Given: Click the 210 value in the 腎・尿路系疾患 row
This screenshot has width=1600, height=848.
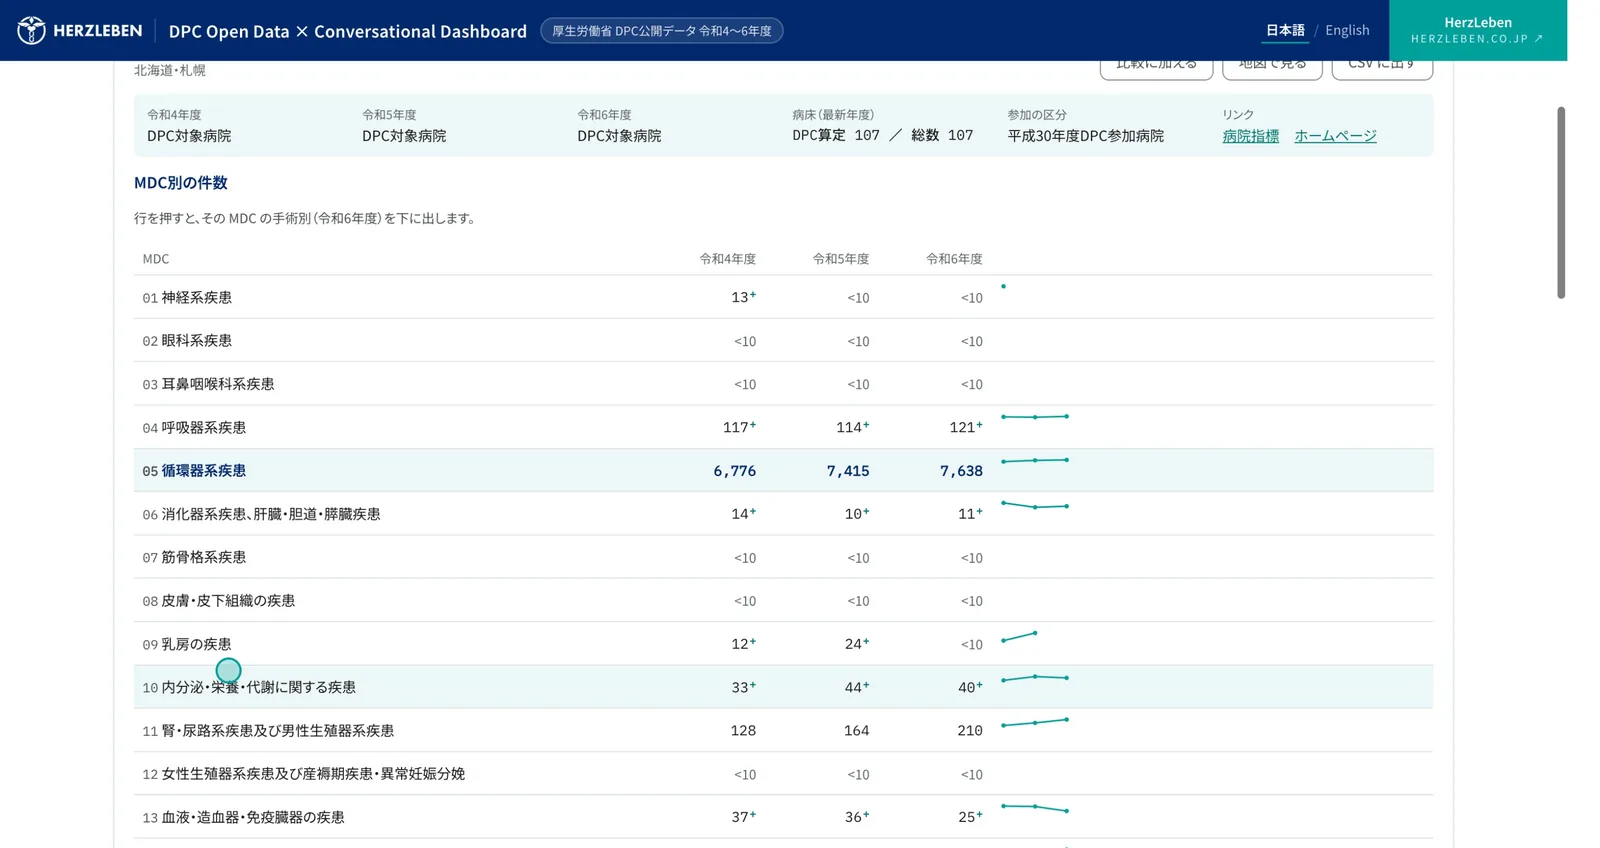Looking at the screenshot, I should [x=970, y=731].
